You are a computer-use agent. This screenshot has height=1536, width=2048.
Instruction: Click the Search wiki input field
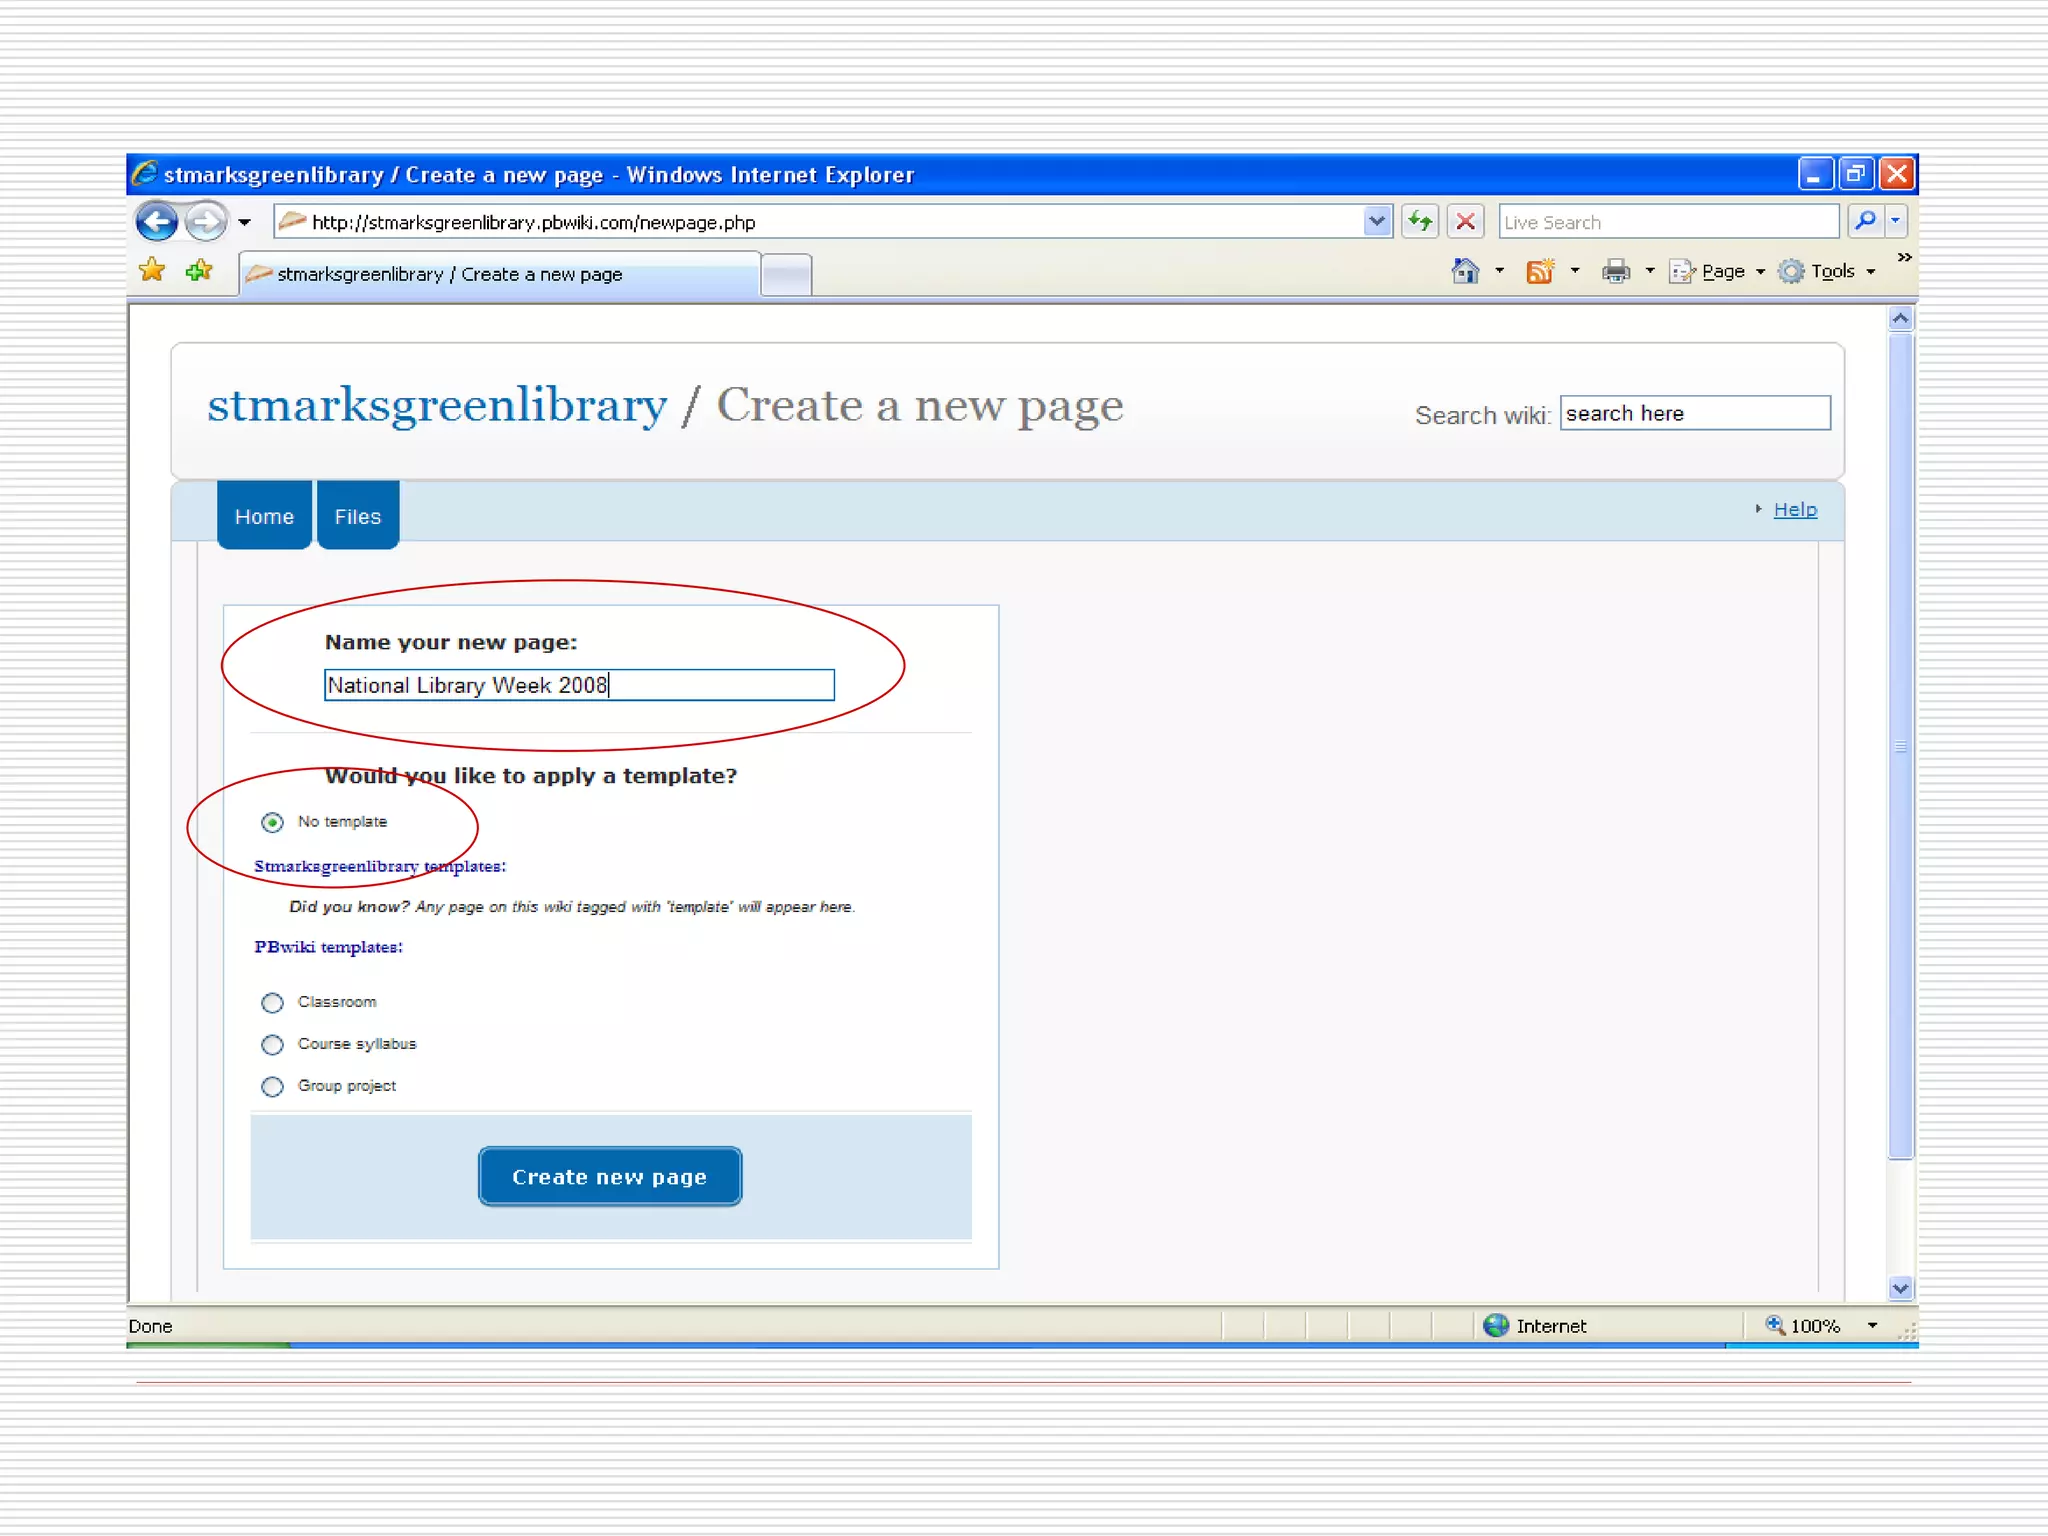point(1694,413)
